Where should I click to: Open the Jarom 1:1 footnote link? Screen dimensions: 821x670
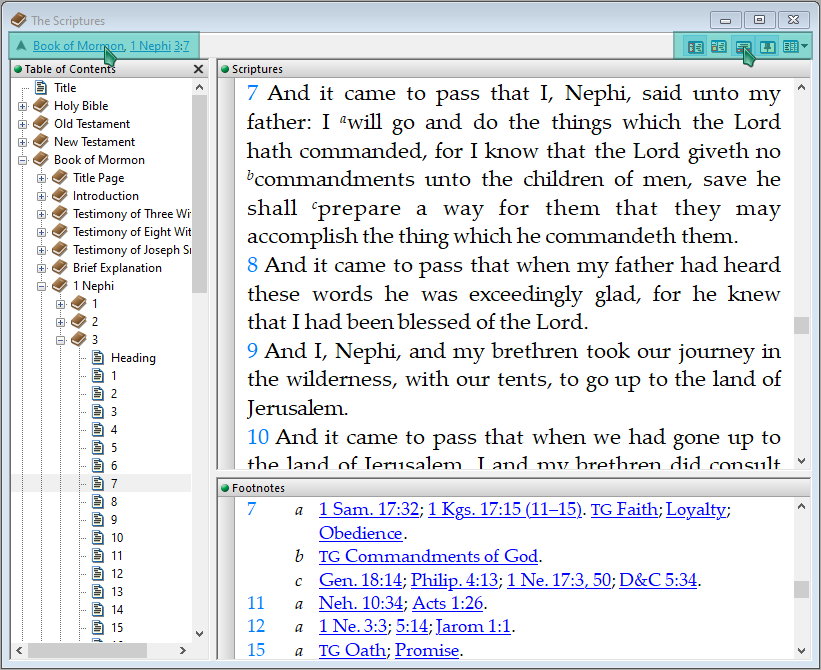pyautogui.click(x=473, y=626)
